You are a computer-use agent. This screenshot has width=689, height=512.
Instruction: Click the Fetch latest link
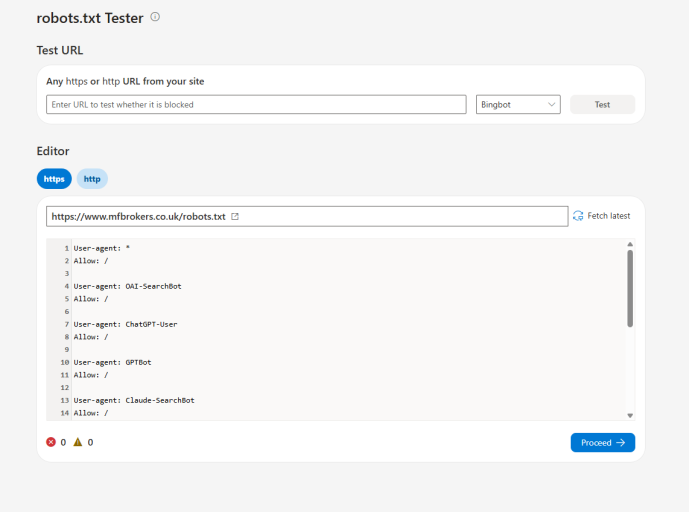pos(609,216)
